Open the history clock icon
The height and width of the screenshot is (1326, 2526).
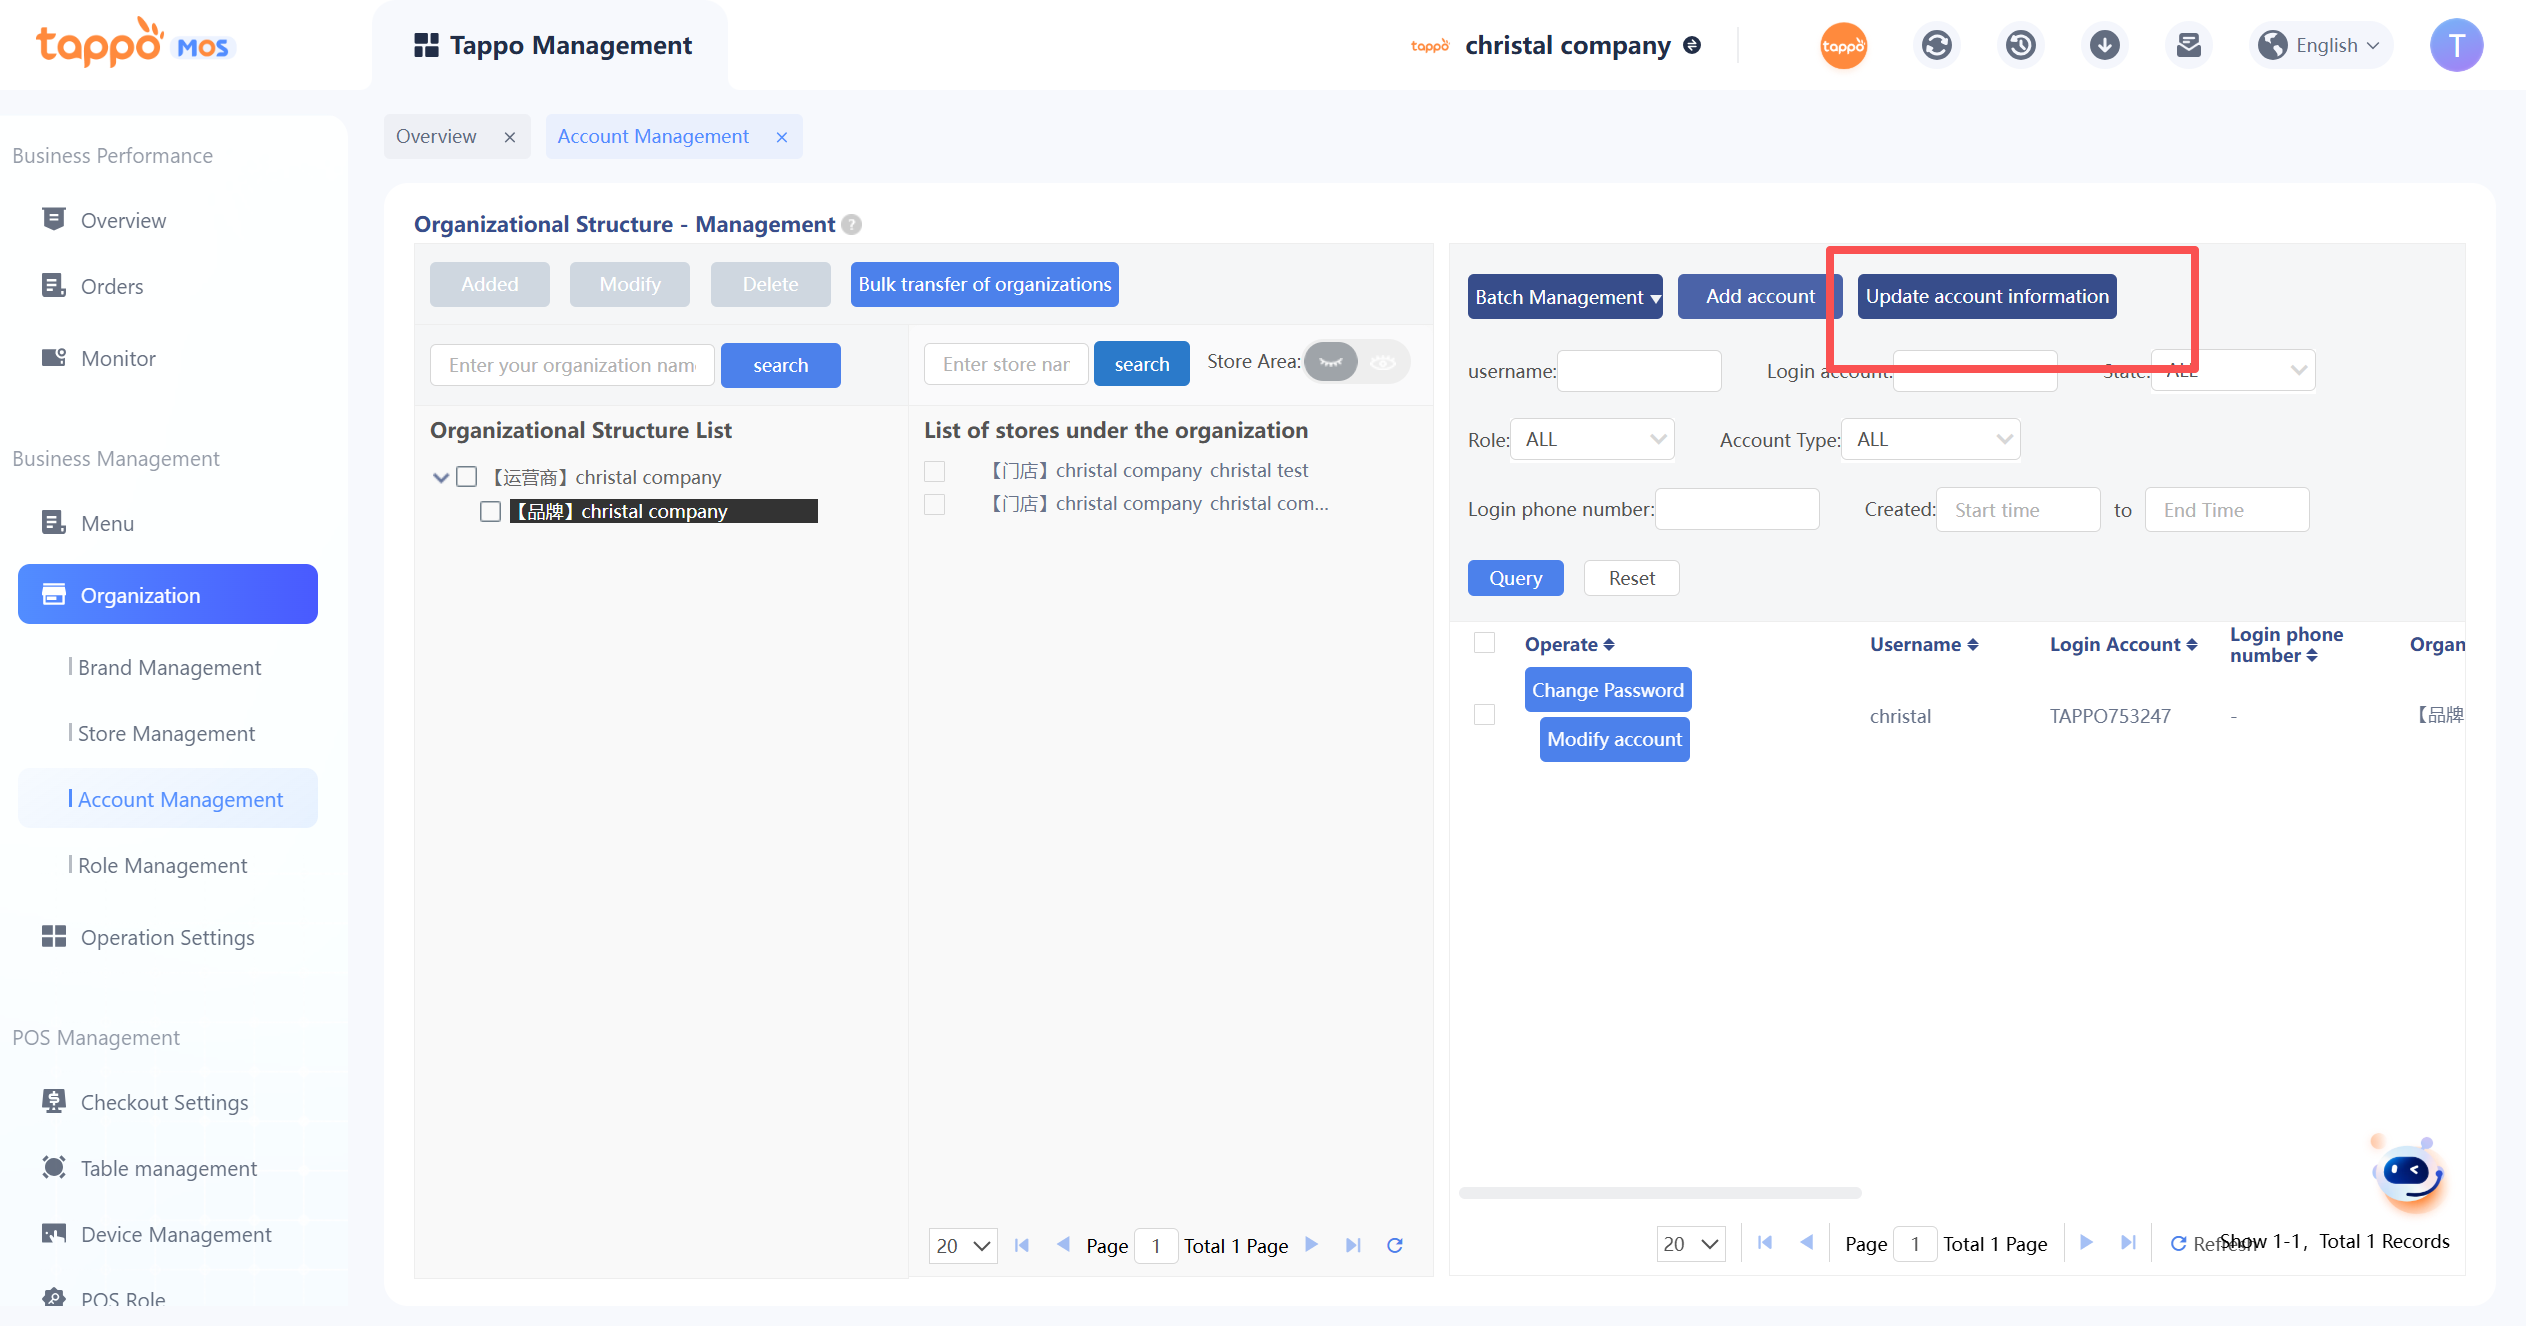click(x=2020, y=45)
